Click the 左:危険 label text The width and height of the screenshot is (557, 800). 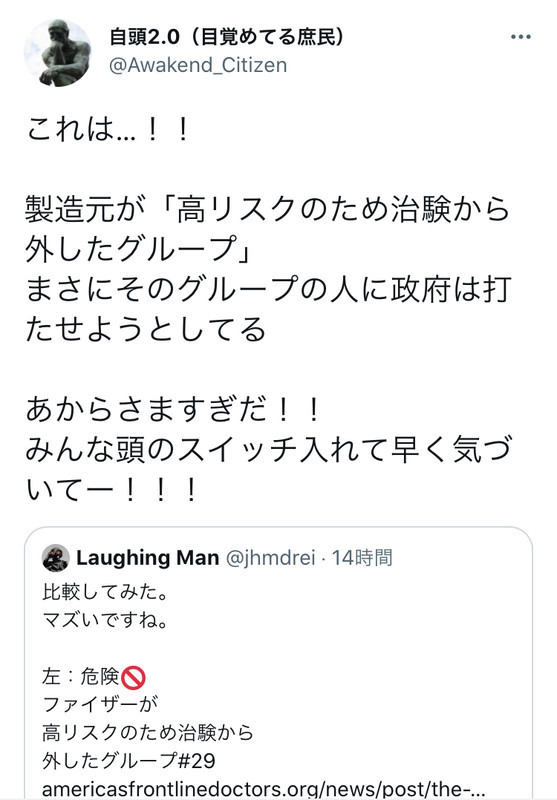click(81, 677)
